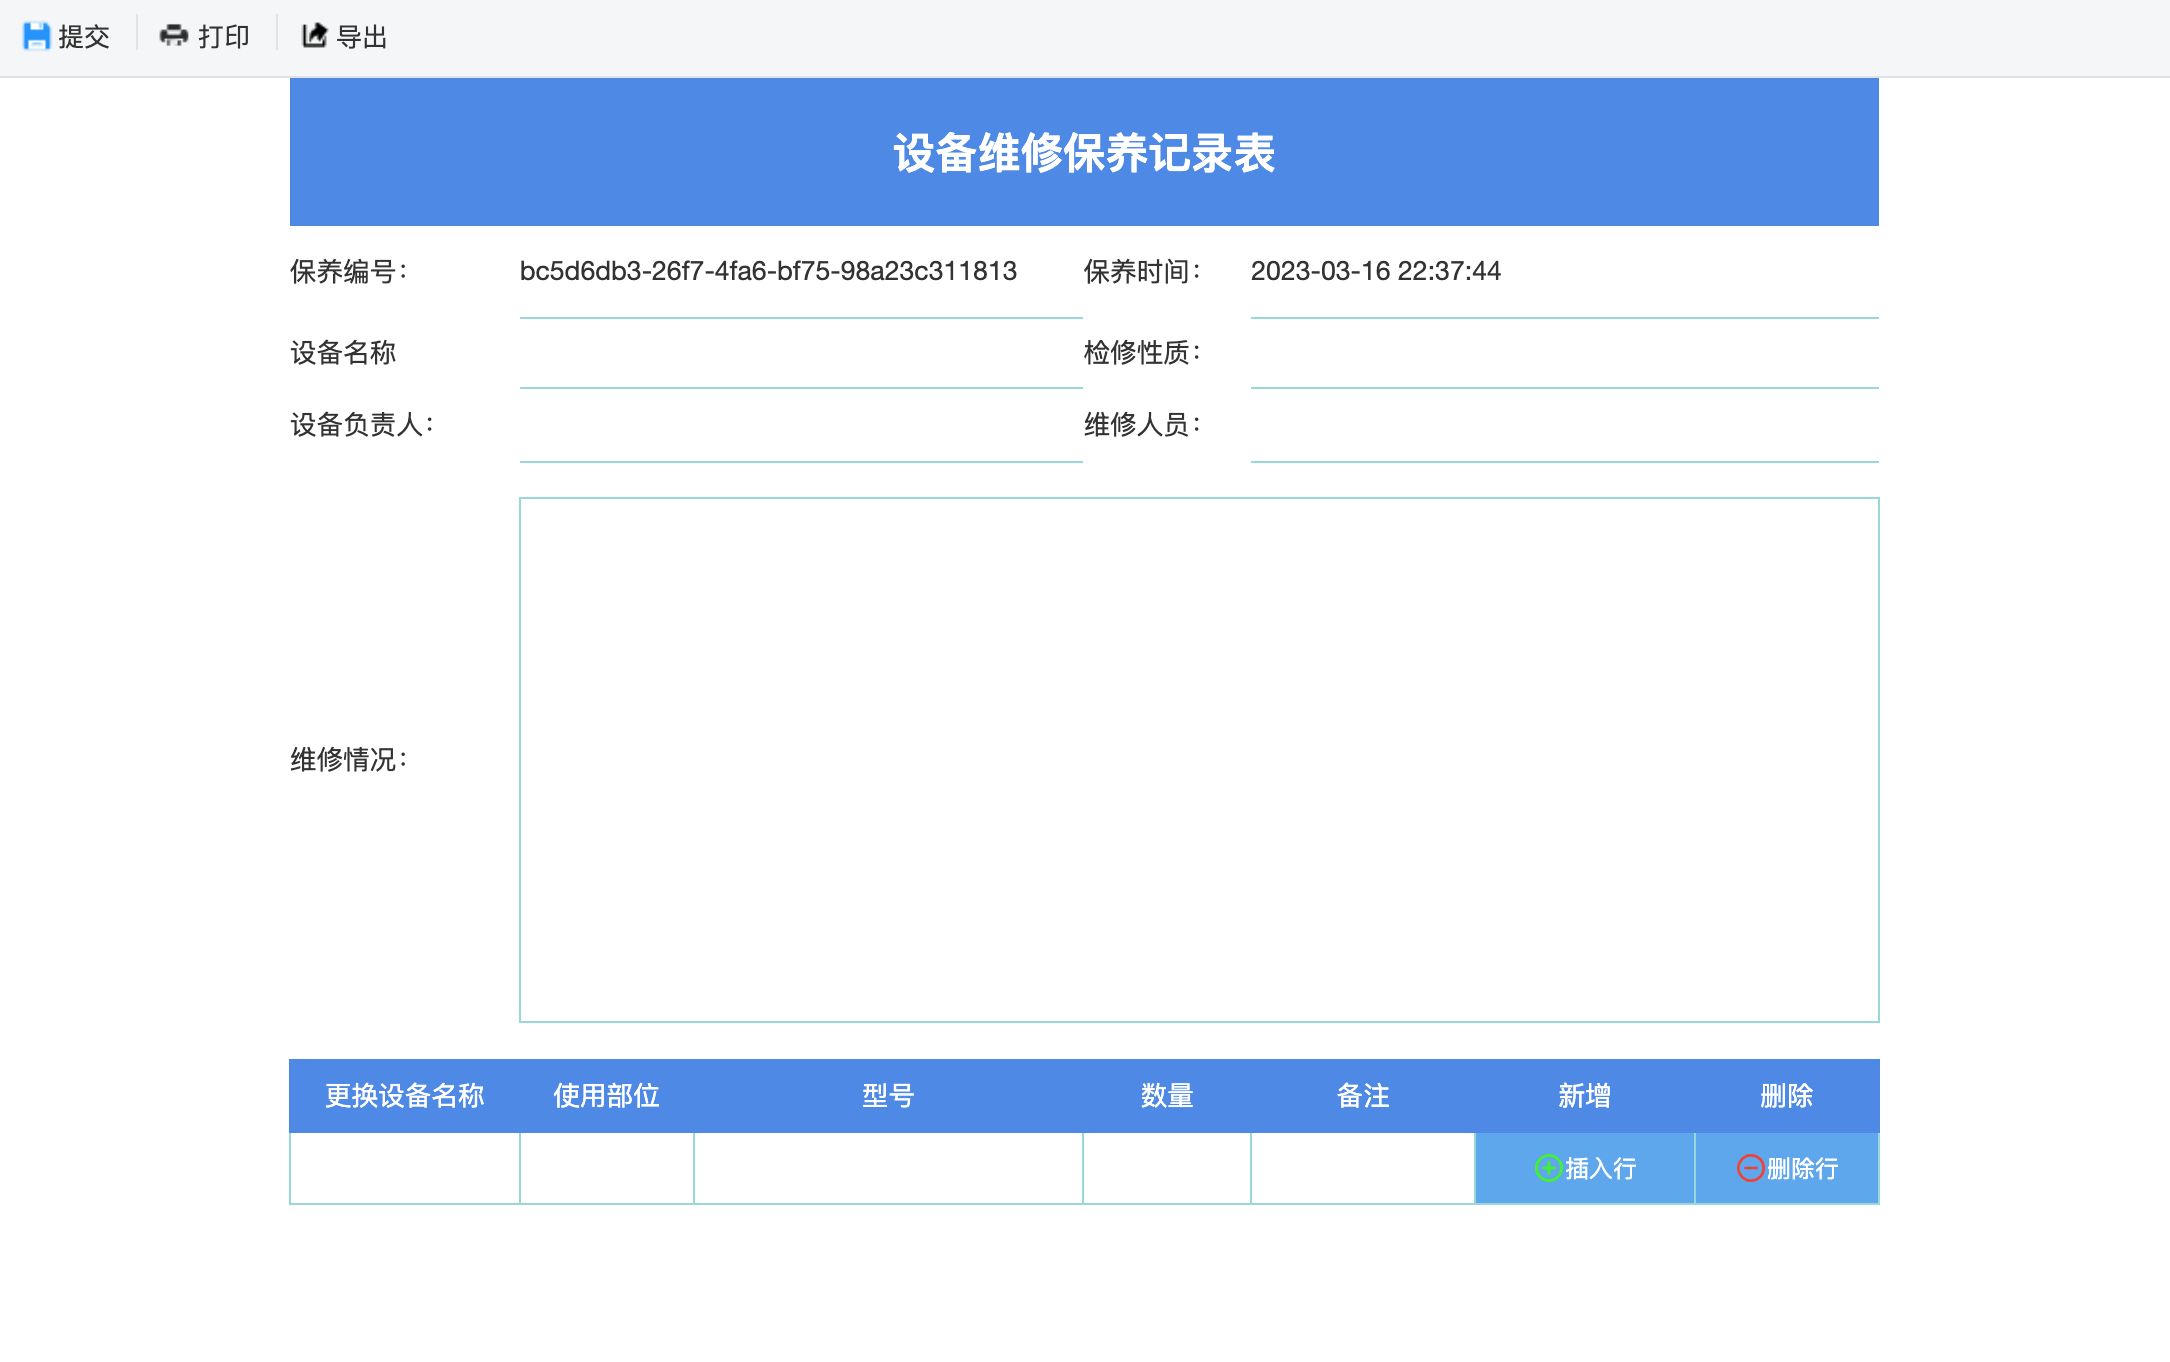Click the 保养编号 value field
The width and height of the screenshot is (2170, 1362).
pos(800,273)
